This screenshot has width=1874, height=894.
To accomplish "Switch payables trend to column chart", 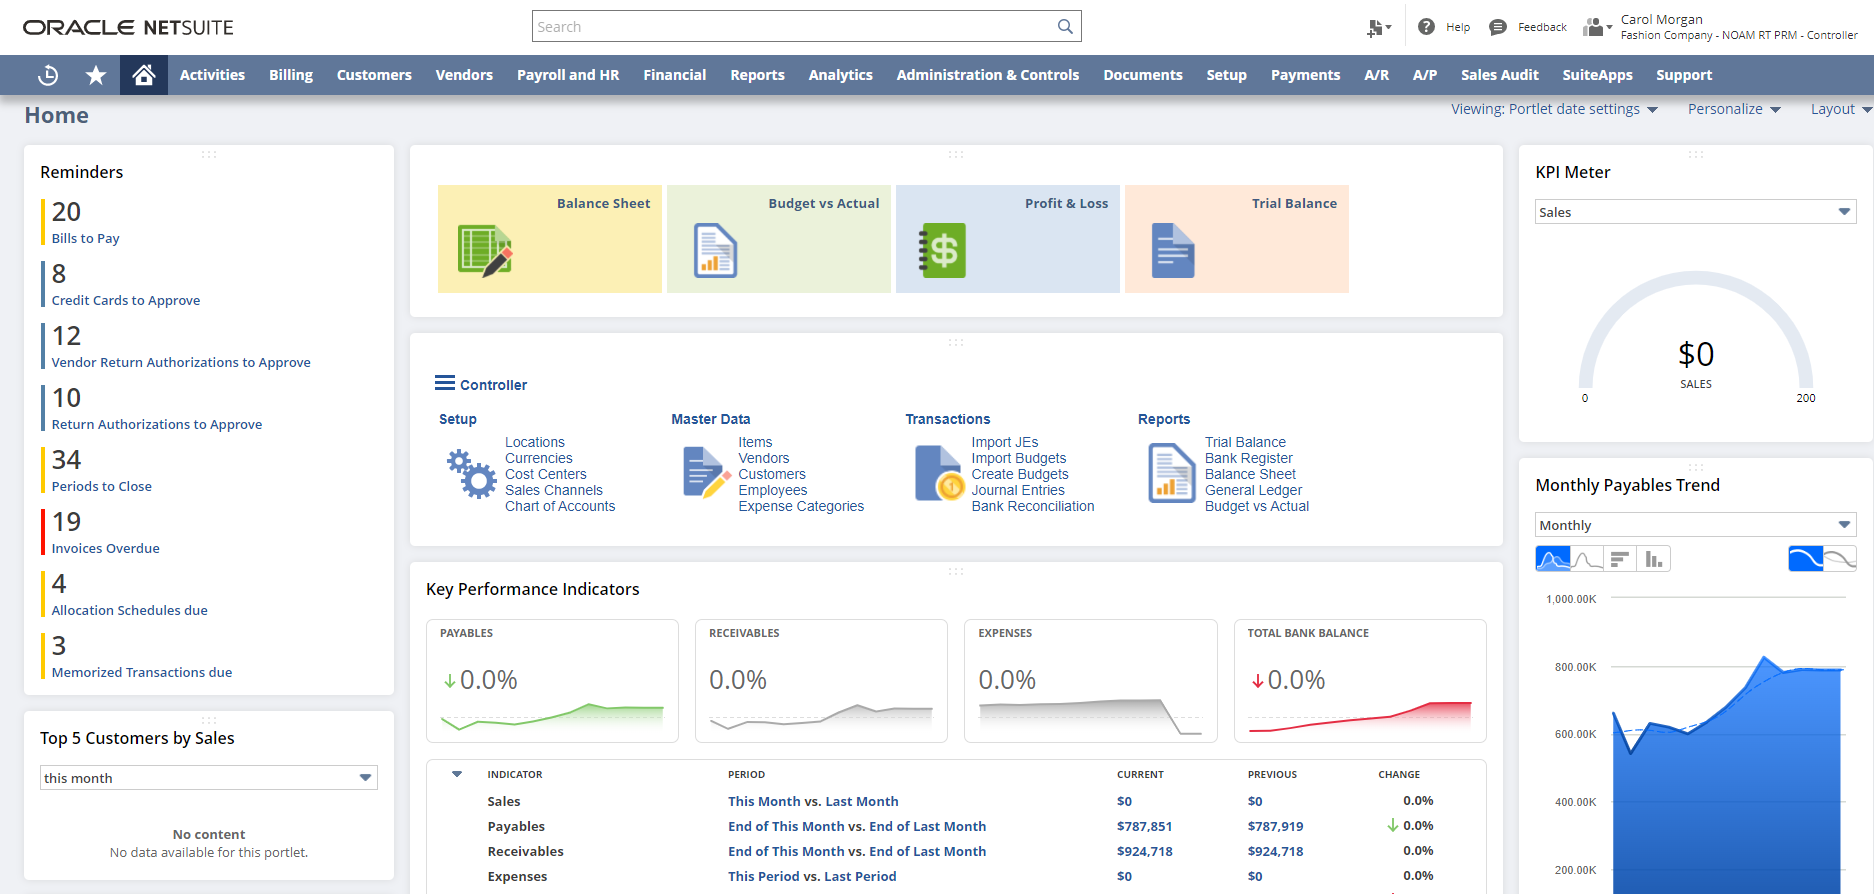I will point(1654,559).
